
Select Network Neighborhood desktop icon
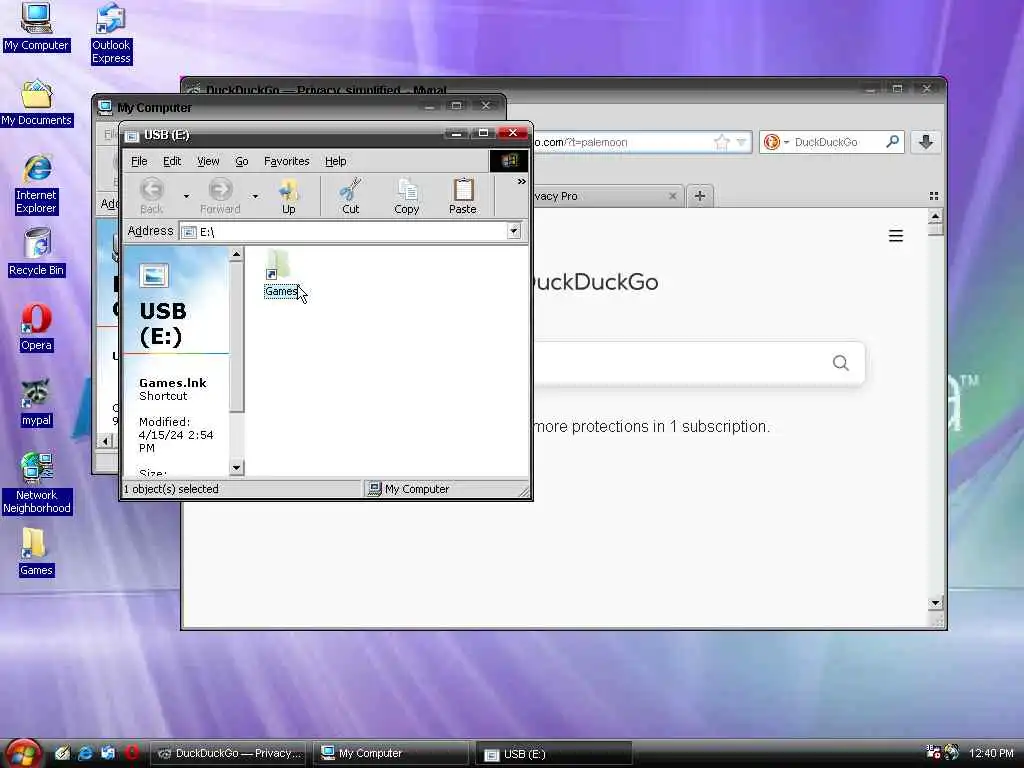pyautogui.click(x=37, y=483)
